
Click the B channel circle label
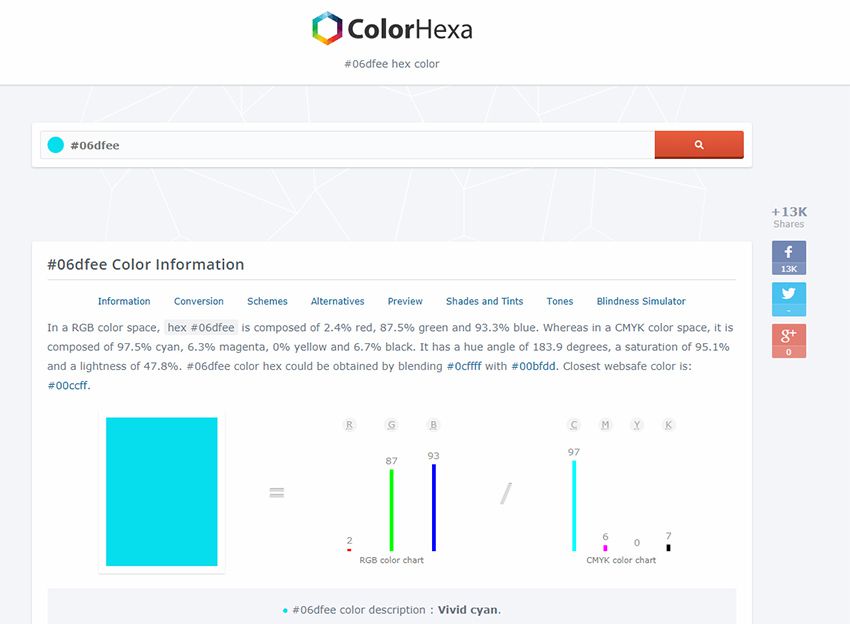click(x=433, y=425)
